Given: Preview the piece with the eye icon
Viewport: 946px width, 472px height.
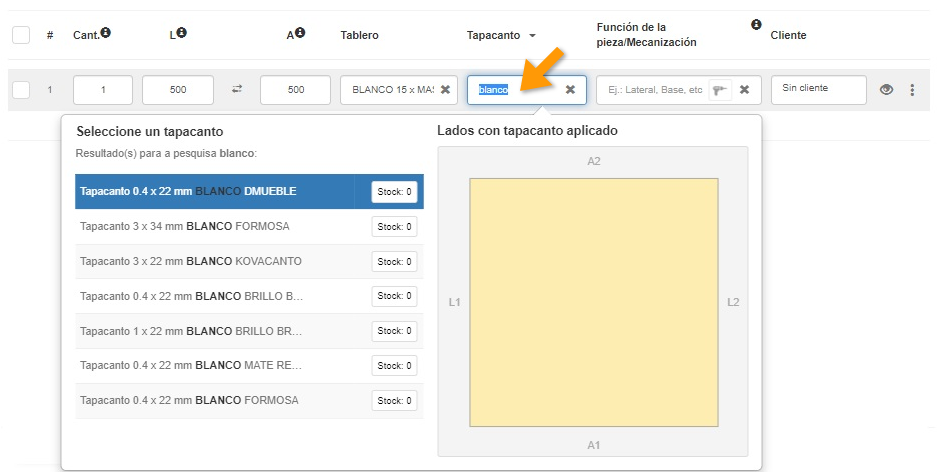Looking at the screenshot, I should click(x=886, y=90).
